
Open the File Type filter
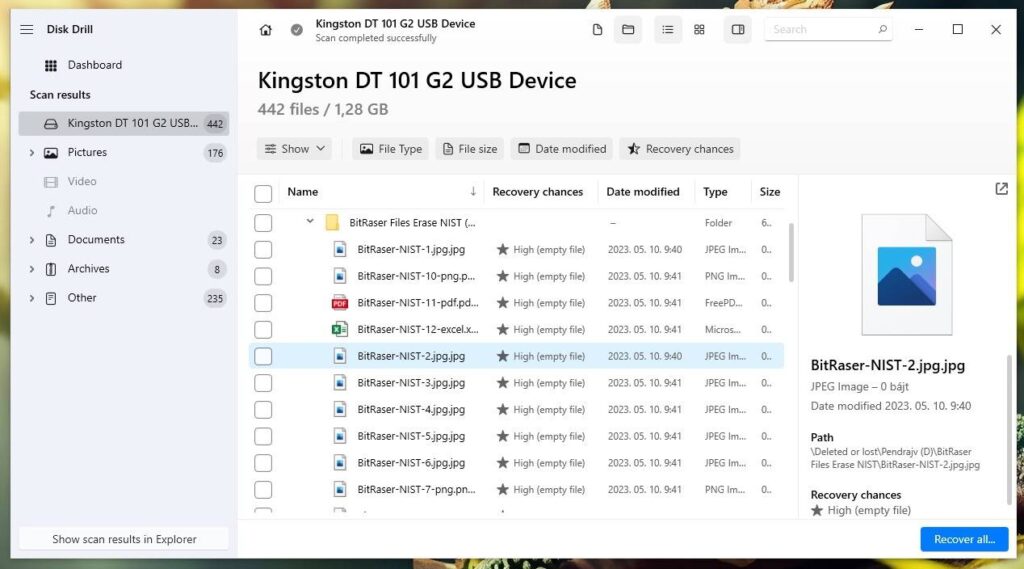click(x=391, y=149)
